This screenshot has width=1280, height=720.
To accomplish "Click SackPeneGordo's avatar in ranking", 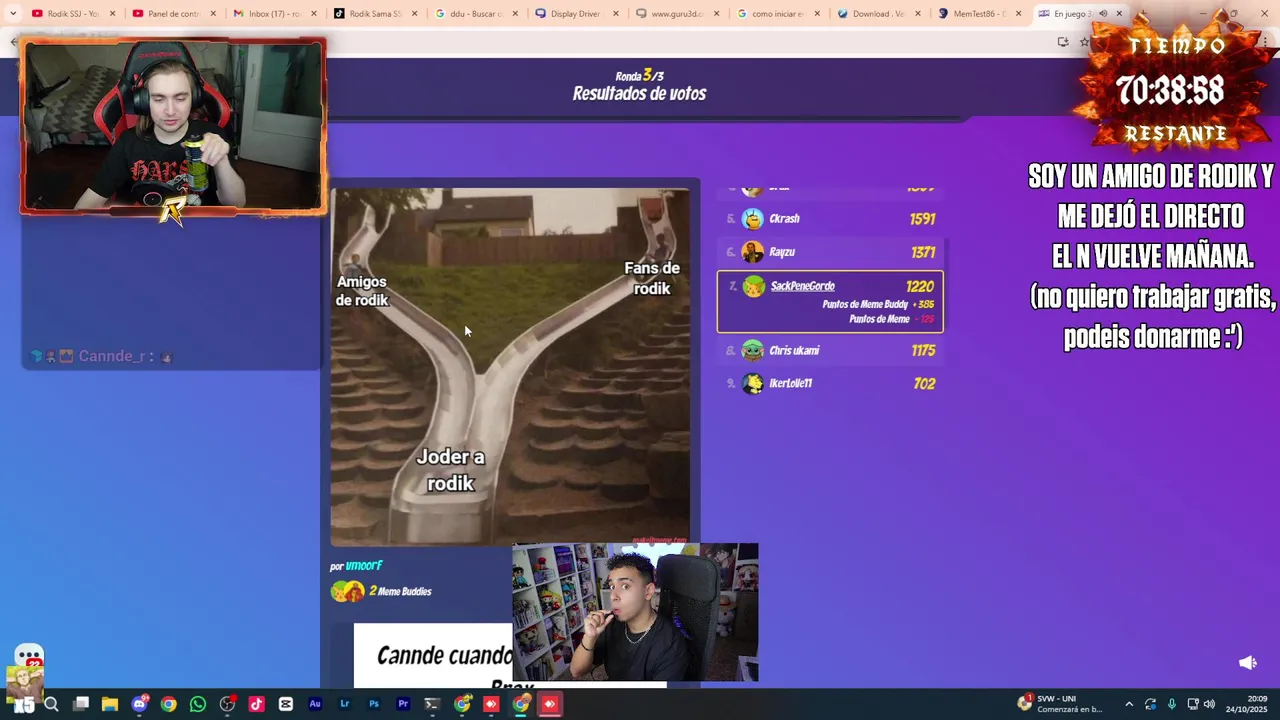I will [x=754, y=287].
